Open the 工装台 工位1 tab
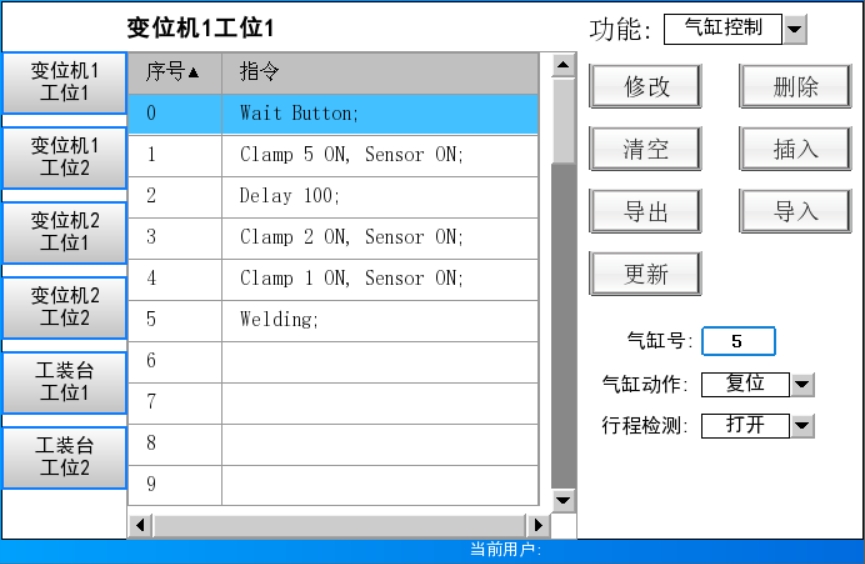 tap(64, 382)
